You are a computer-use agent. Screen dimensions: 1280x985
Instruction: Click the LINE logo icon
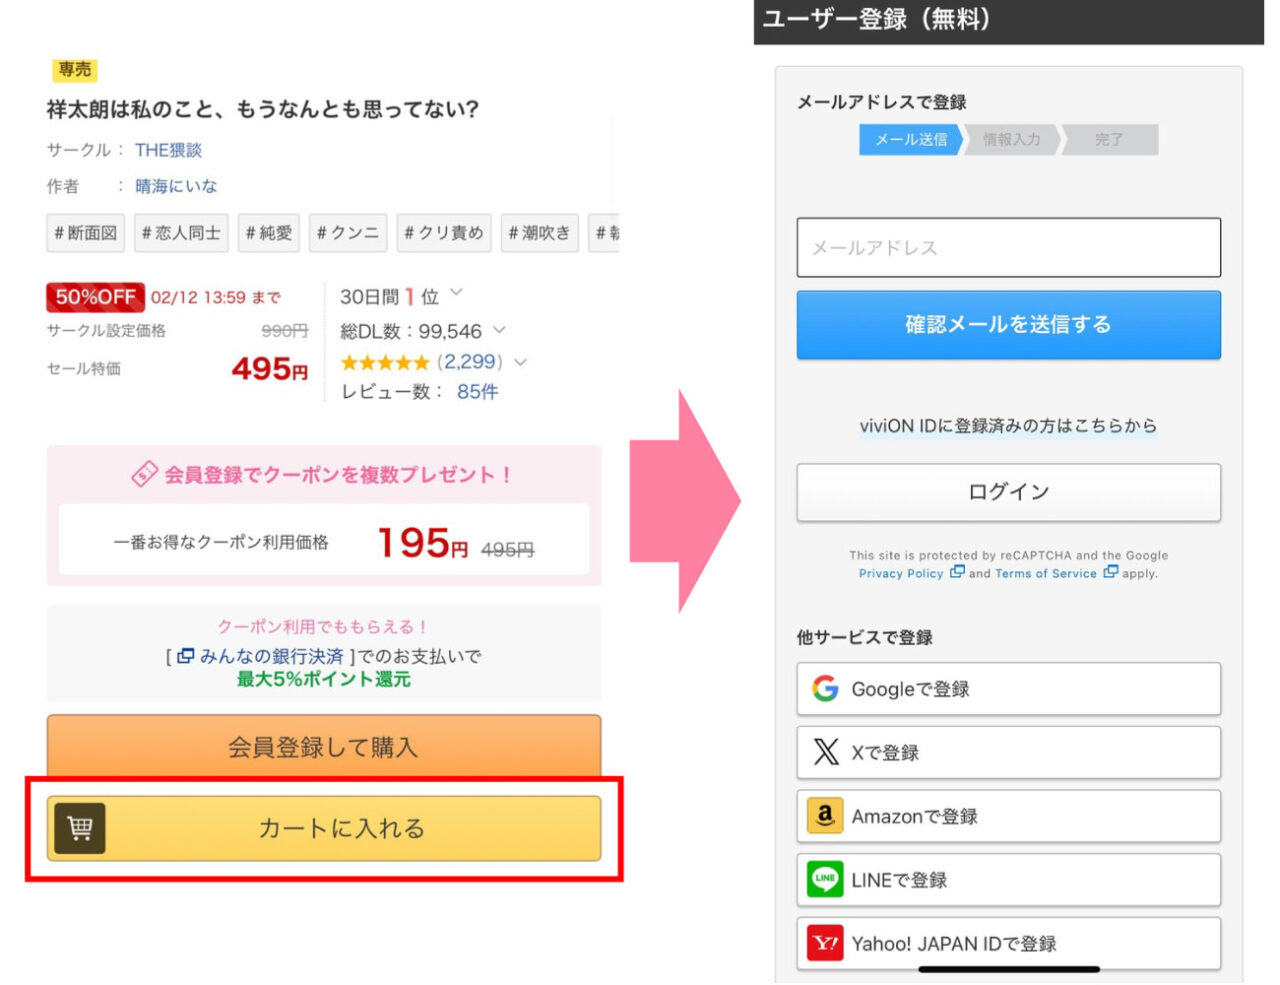825,880
